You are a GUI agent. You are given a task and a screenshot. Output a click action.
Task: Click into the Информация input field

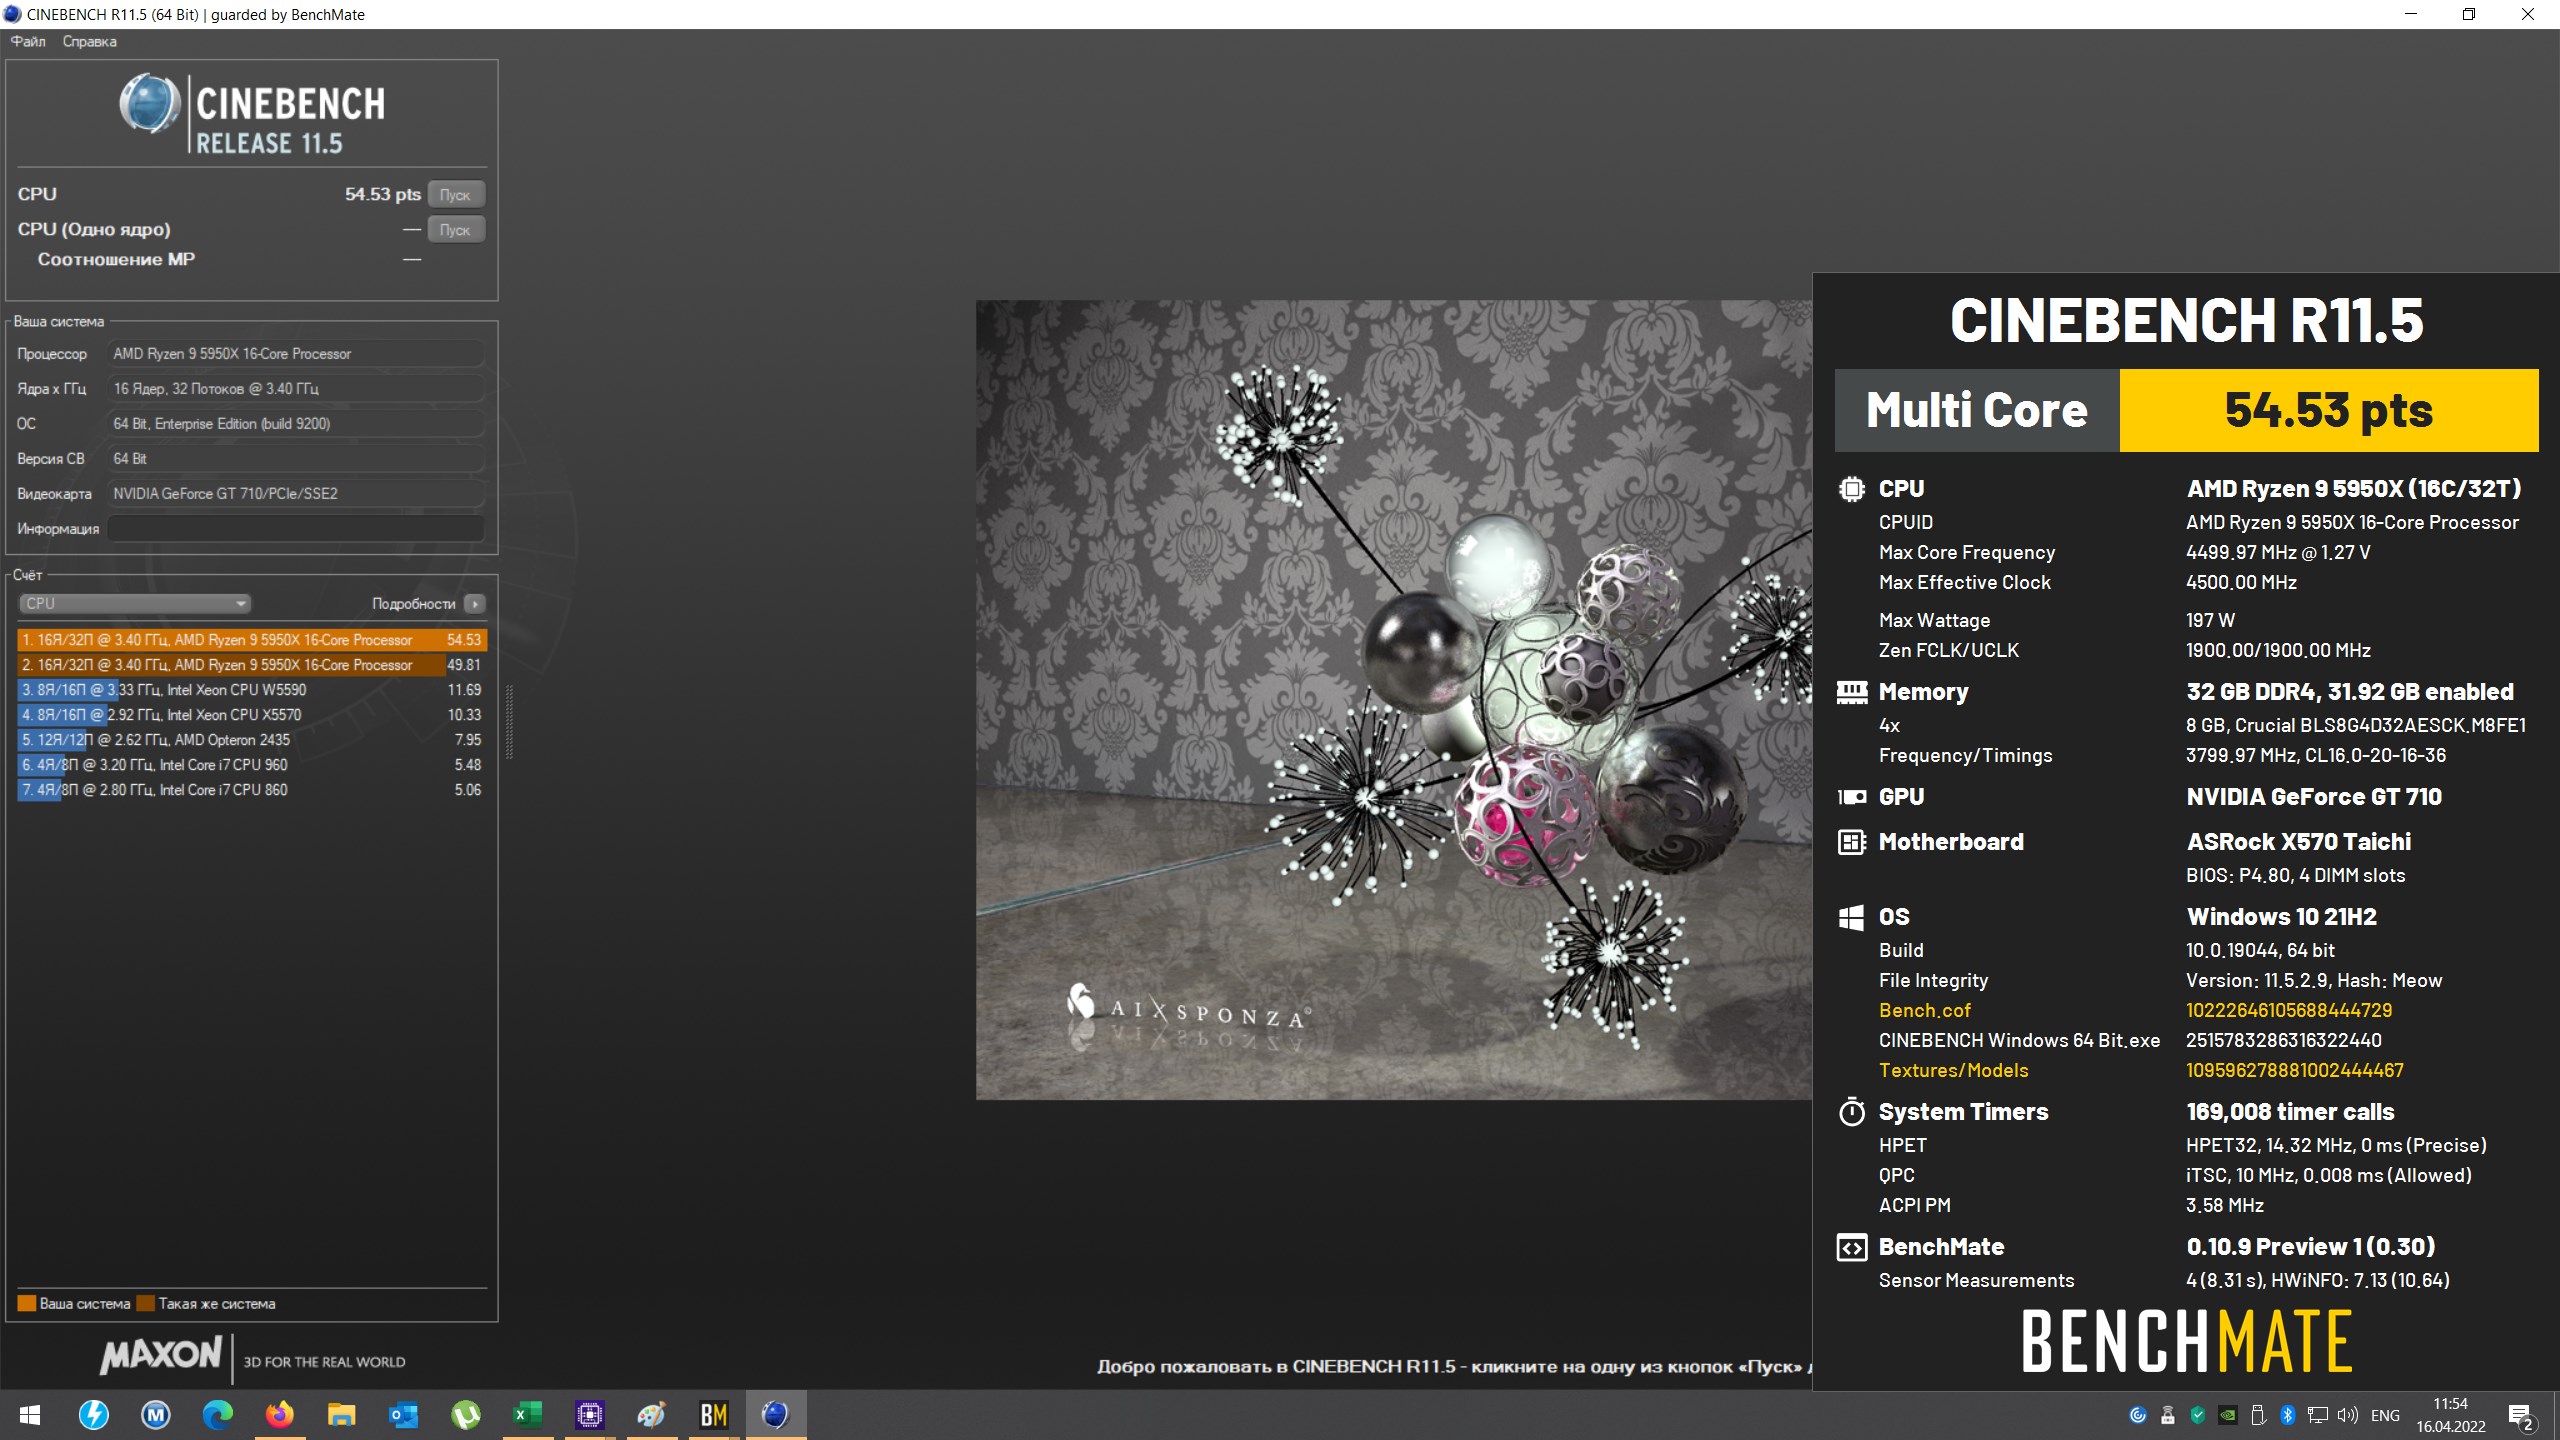pos(296,528)
